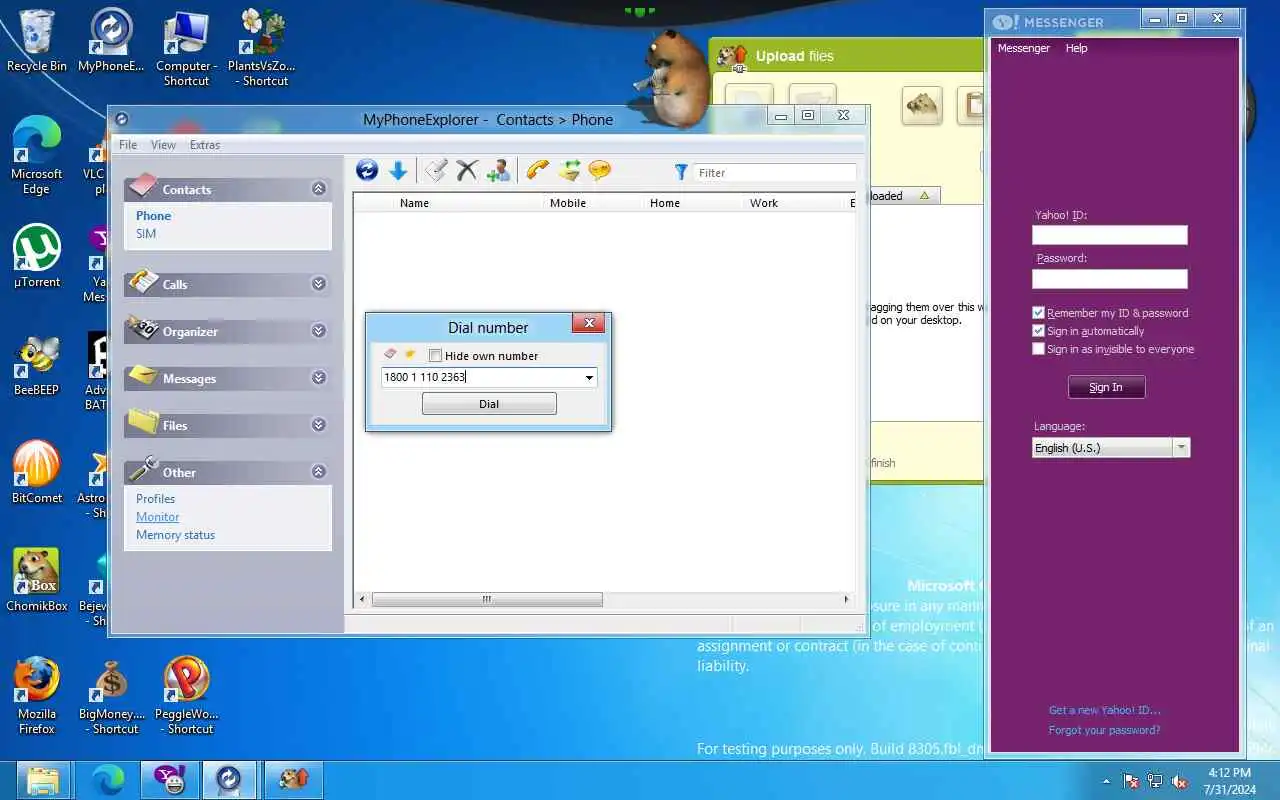Select the BeeBEEP desktop icon
Screen dimensions: 1280x800
[x=37, y=364]
